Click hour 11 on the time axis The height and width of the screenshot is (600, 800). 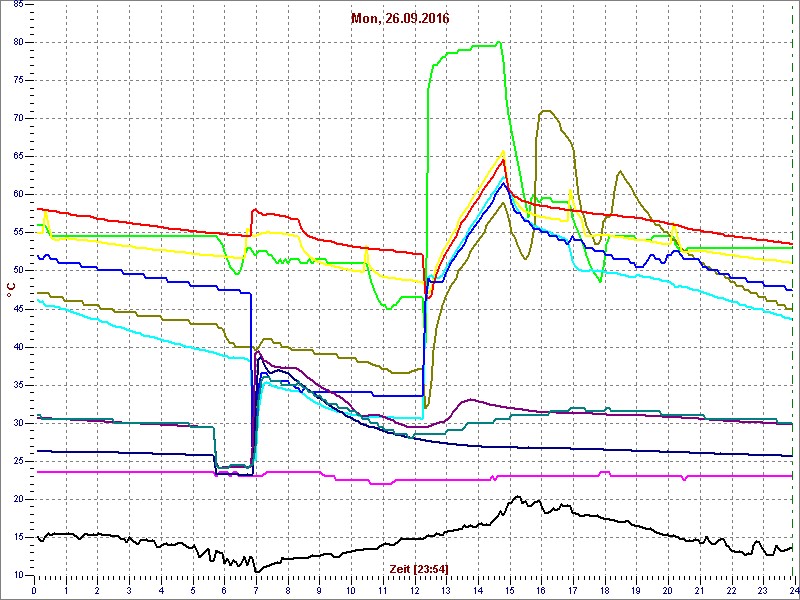click(383, 590)
